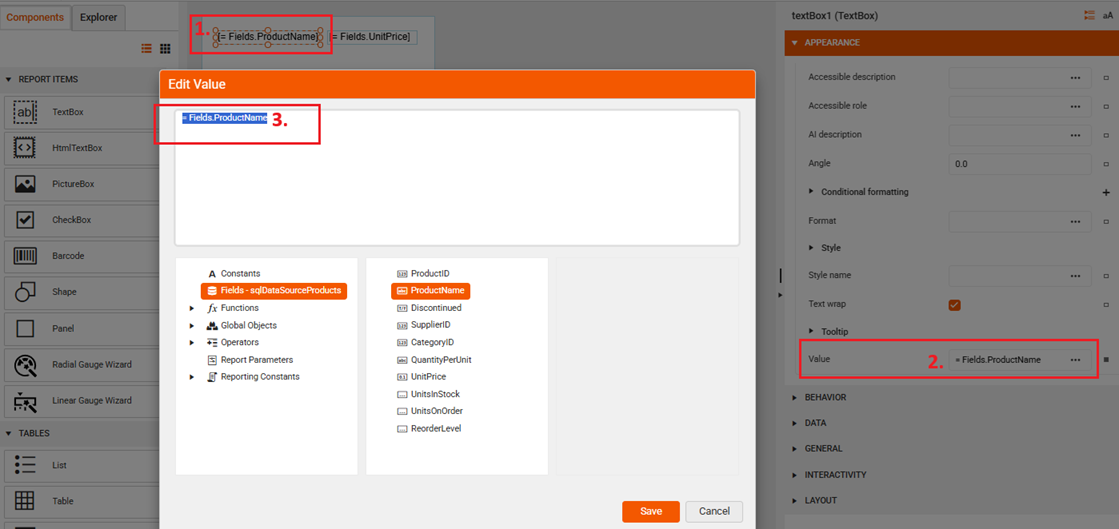The height and width of the screenshot is (529, 1119).
Task: Expand the INTERACTIVITY section
Action: (795, 475)
